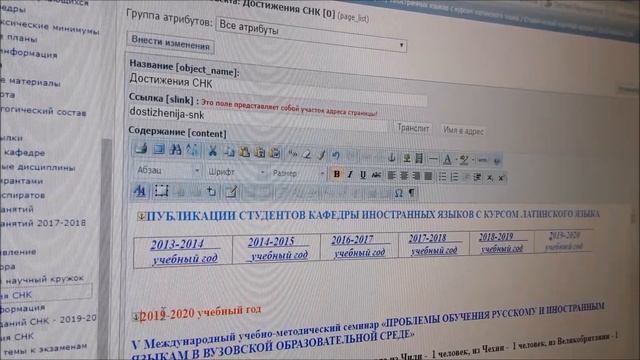Open the style properties icon in third toolbar row

[x=140, y=191]
